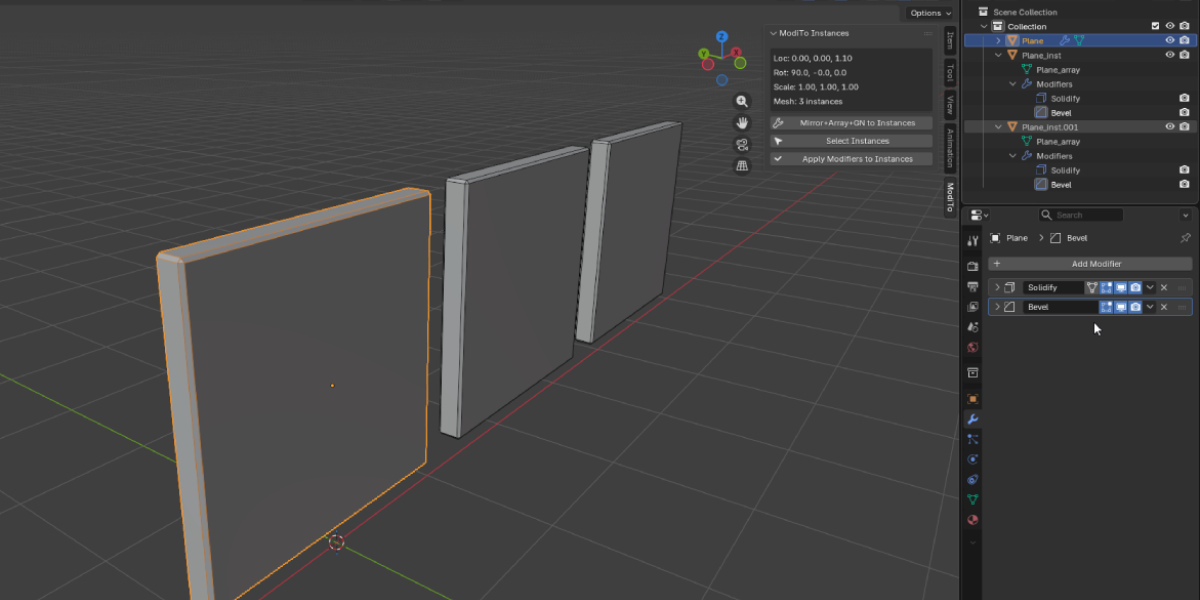
Task: Toggle camera view icon in viewport
Action: [x=742, y=145]
